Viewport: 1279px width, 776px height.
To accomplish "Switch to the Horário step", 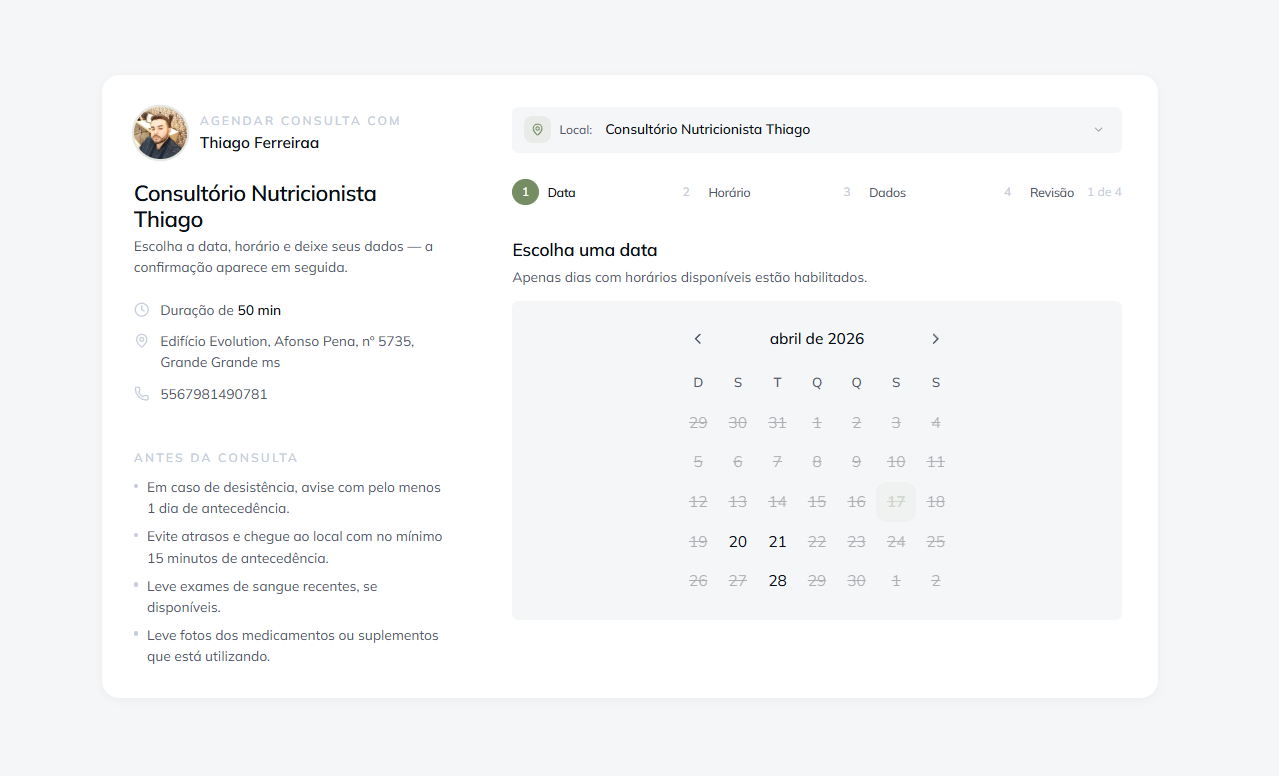I will [x=729, y=192].
